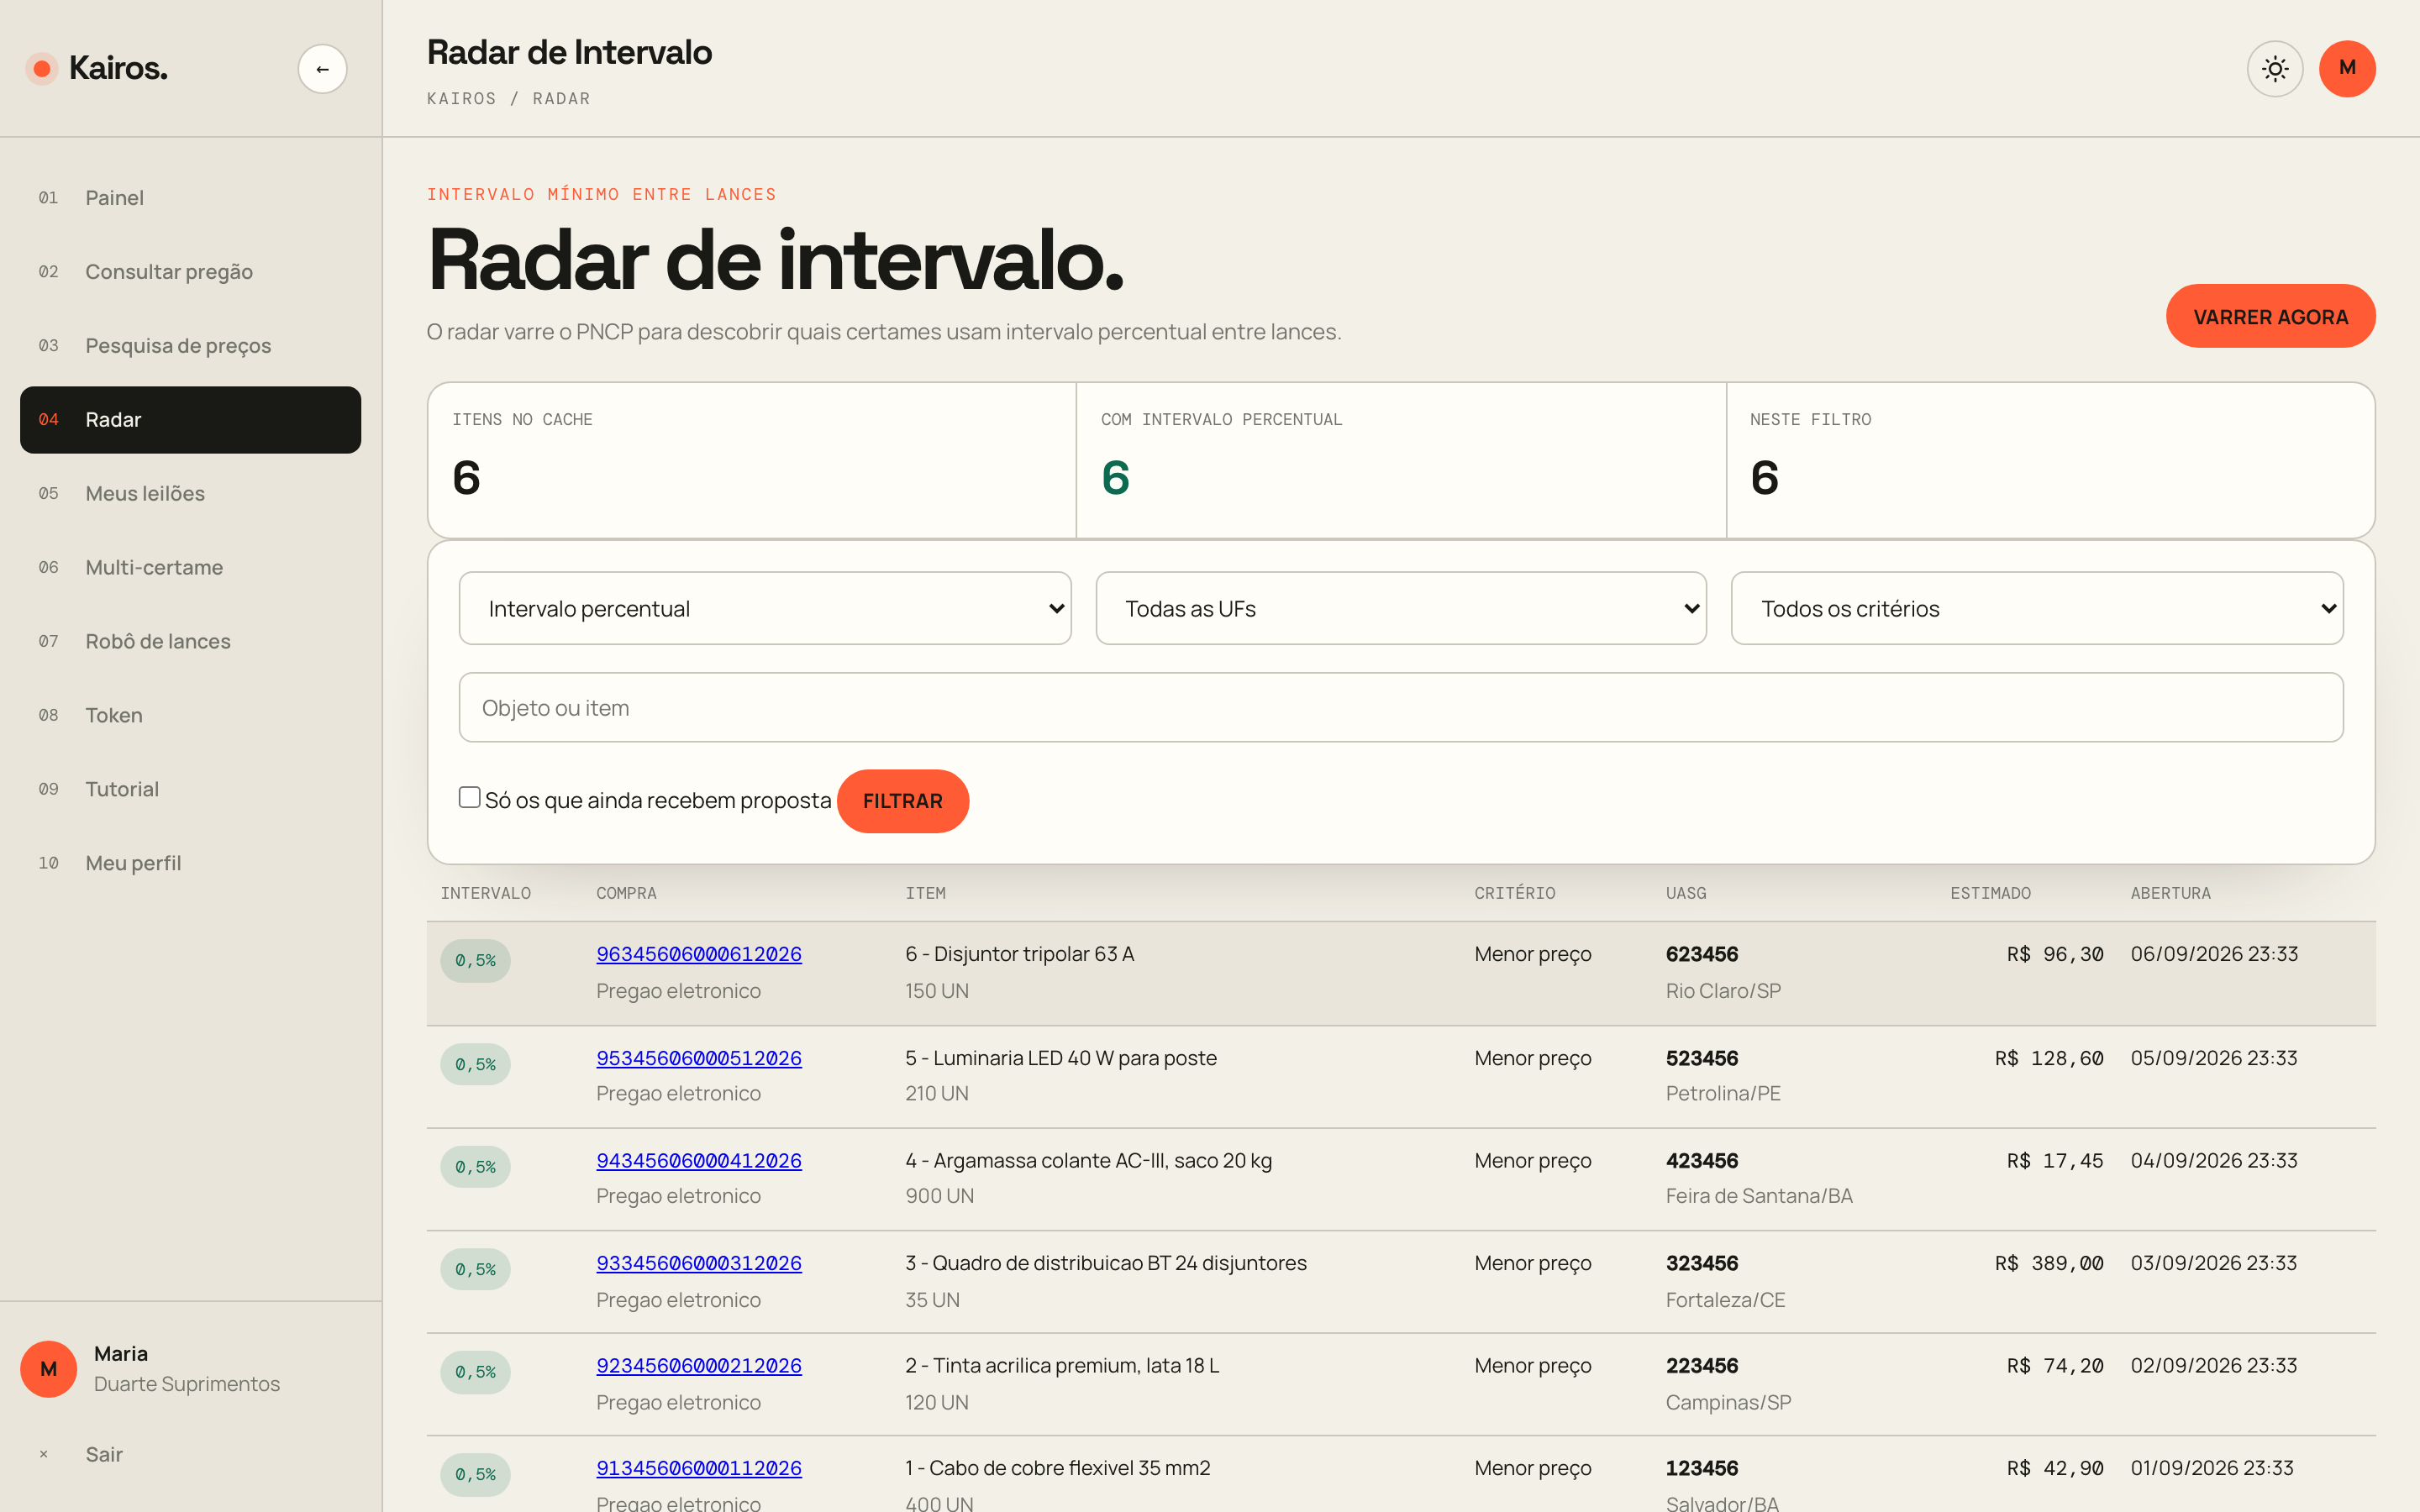Click Maria's avatar in the sidebar footer

[48, 1369]
